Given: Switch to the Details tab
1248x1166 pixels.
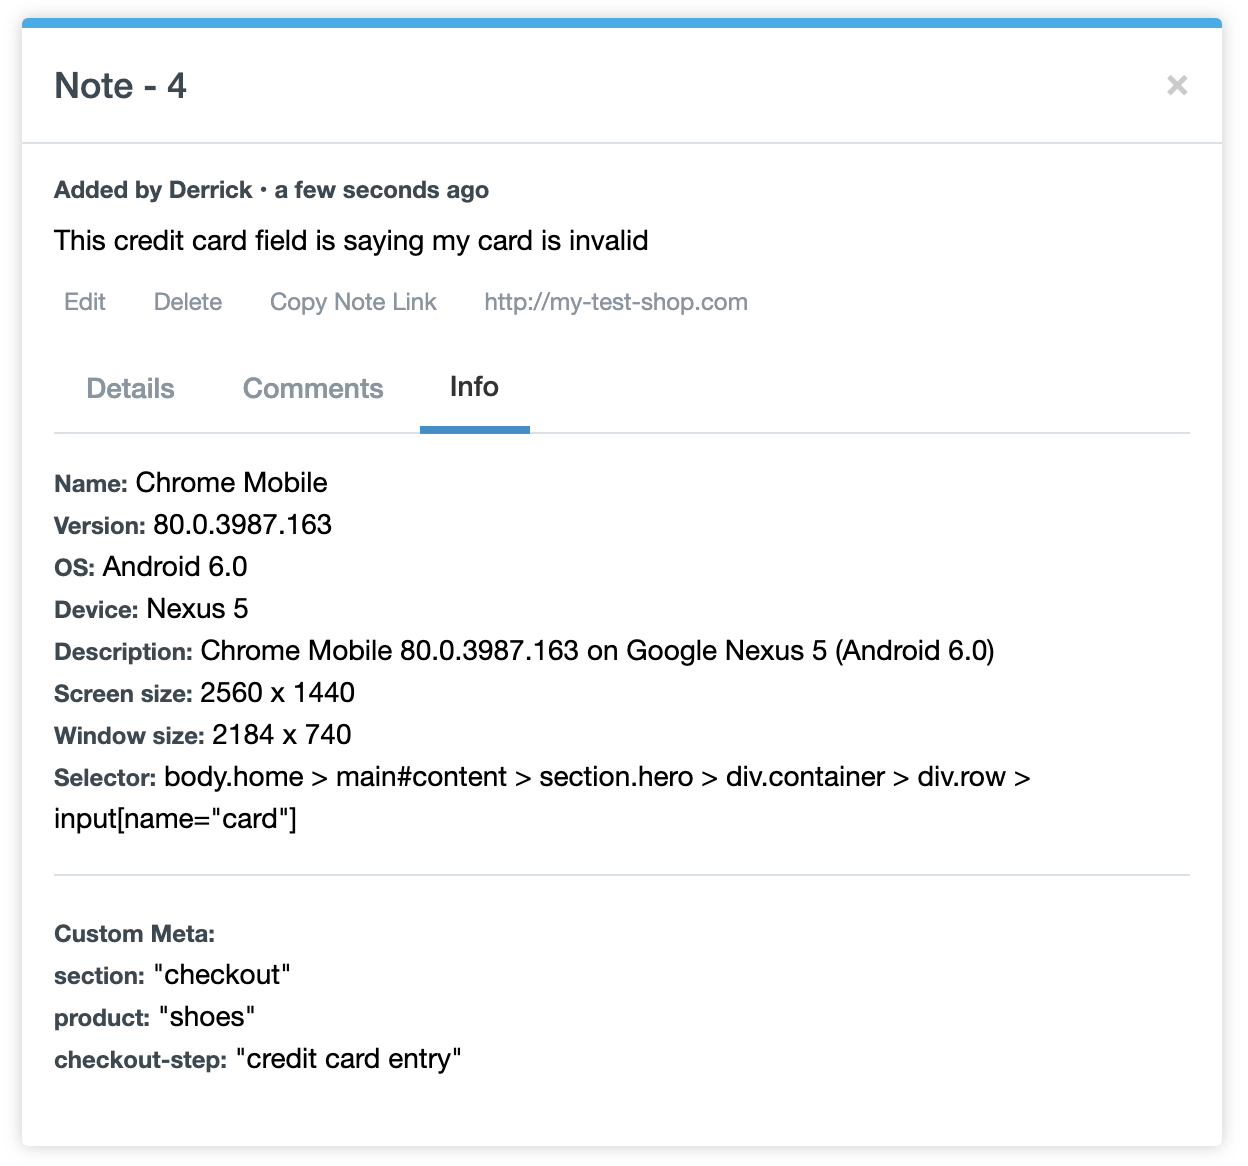Looking at the screenshot, I should coord(131,389).
